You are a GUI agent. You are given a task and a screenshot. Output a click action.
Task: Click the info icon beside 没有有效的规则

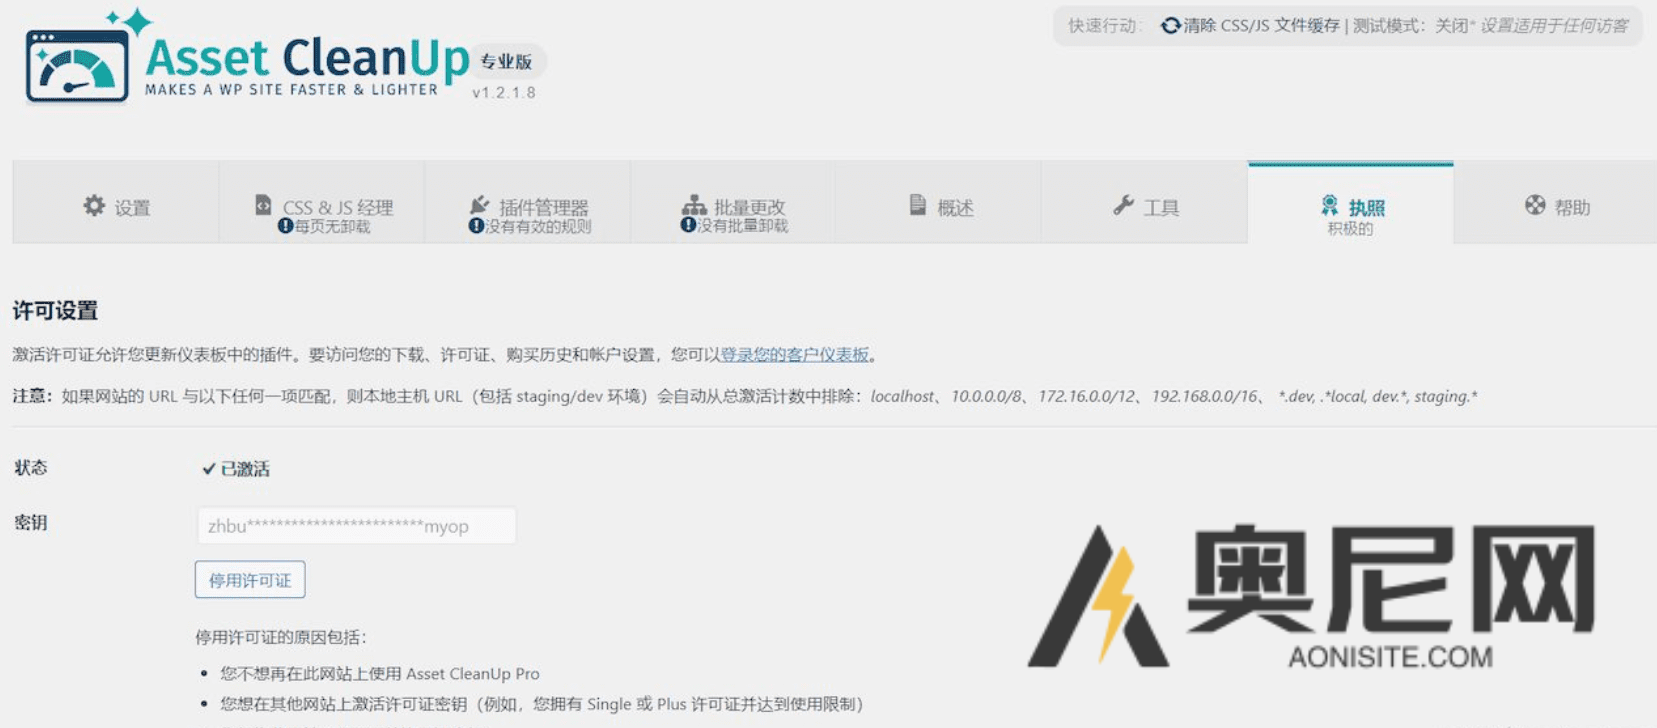476,227
